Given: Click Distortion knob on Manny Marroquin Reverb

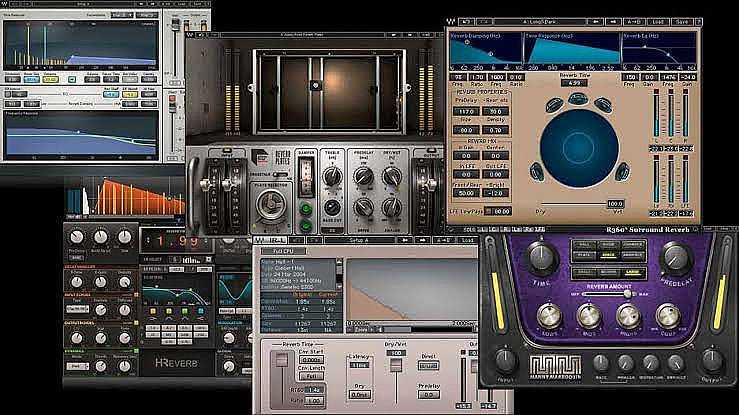Looking at the screenshot, I should 651,363.
